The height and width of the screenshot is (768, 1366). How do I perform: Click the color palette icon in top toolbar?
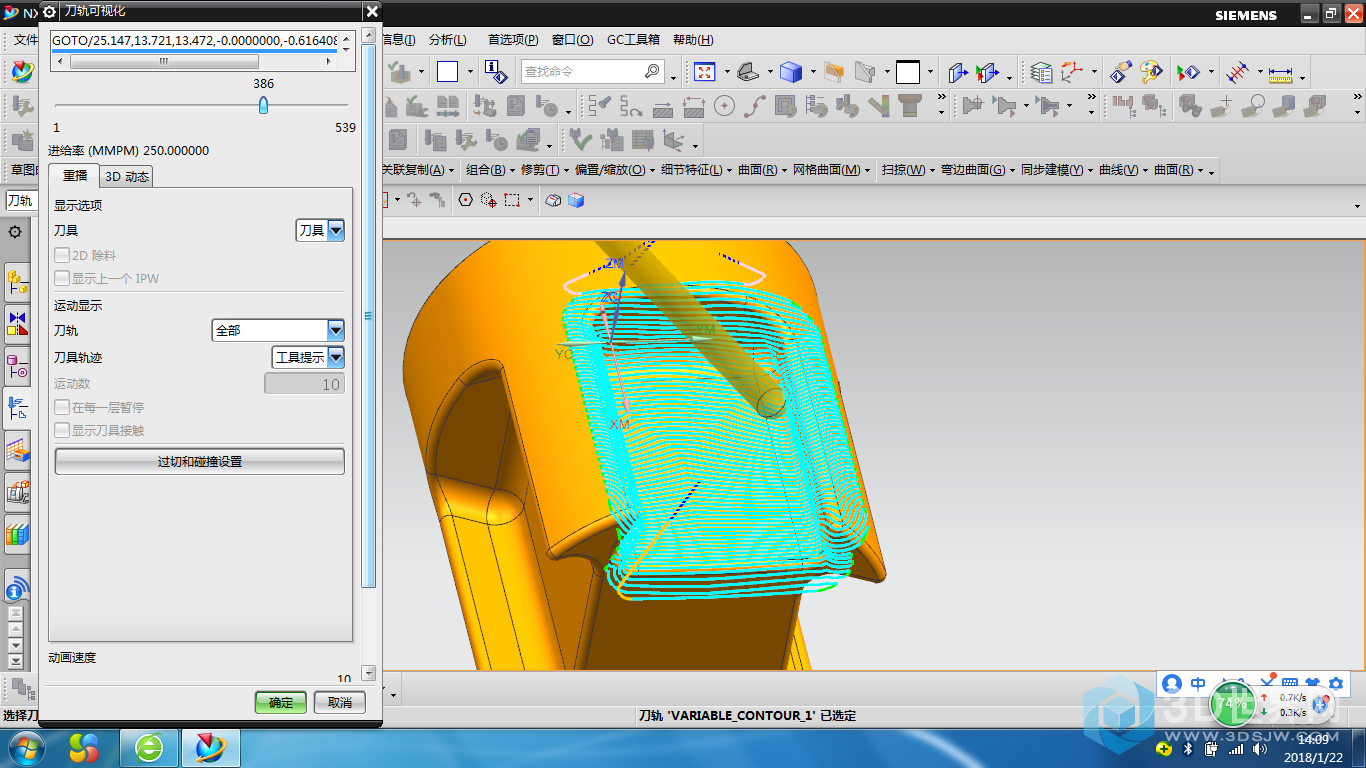pos(1152,72)
